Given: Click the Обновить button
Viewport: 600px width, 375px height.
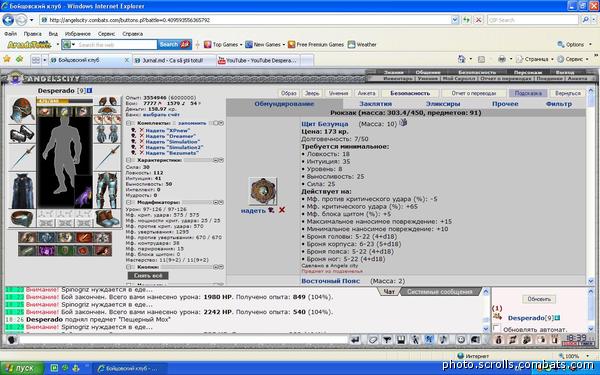Looking at the screenshot, I should click(539, 299).
